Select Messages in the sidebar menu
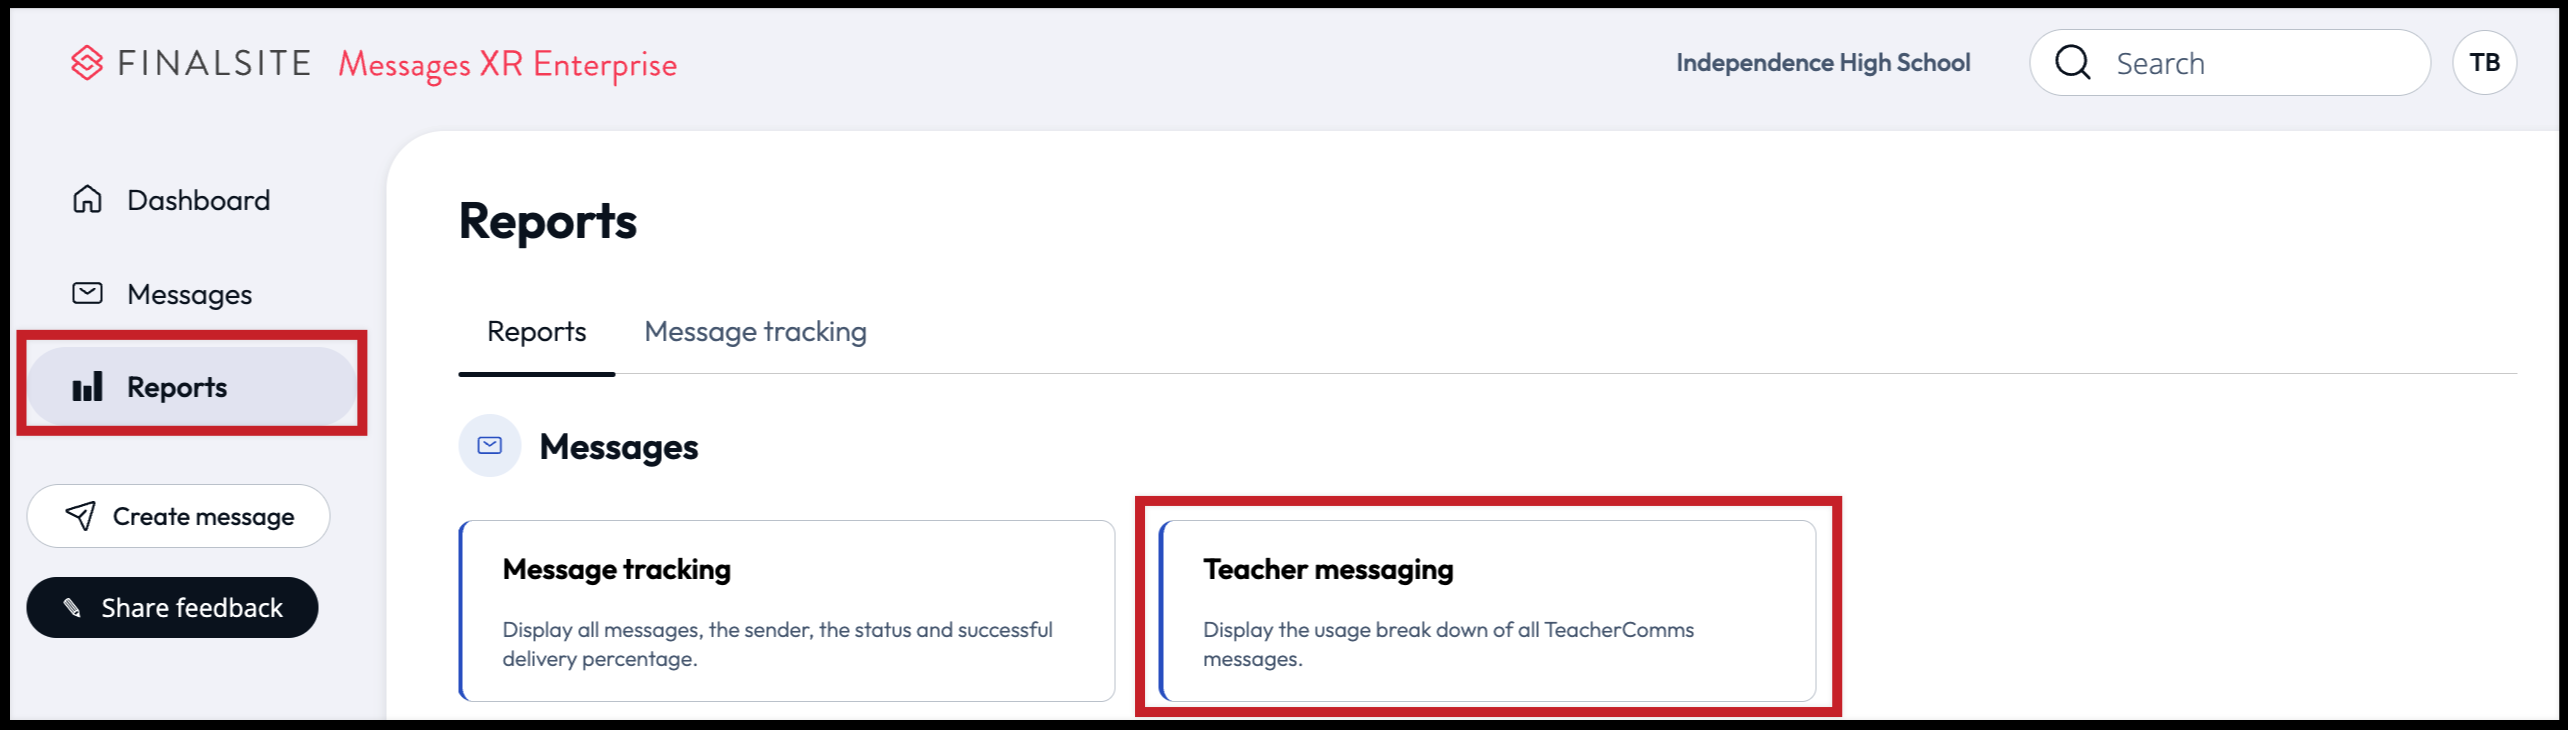The height and width of the screenshot is (730, 2568). tap(189, 293)
